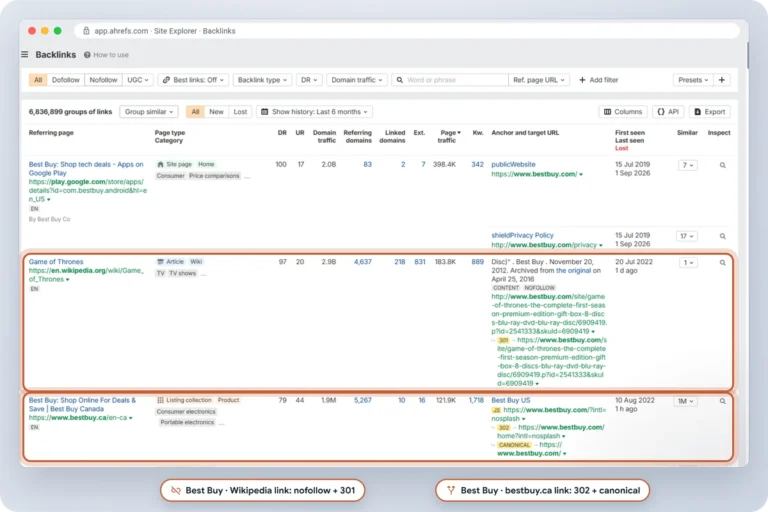Open the bestbuy.com/privacy target URL
Screen dimensions: 768x512
click(544, 244)
